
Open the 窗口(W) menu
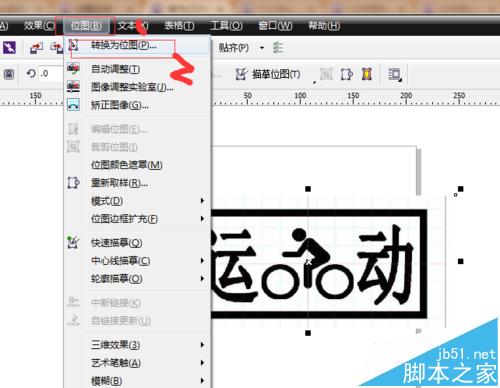[x=275, y=26]
